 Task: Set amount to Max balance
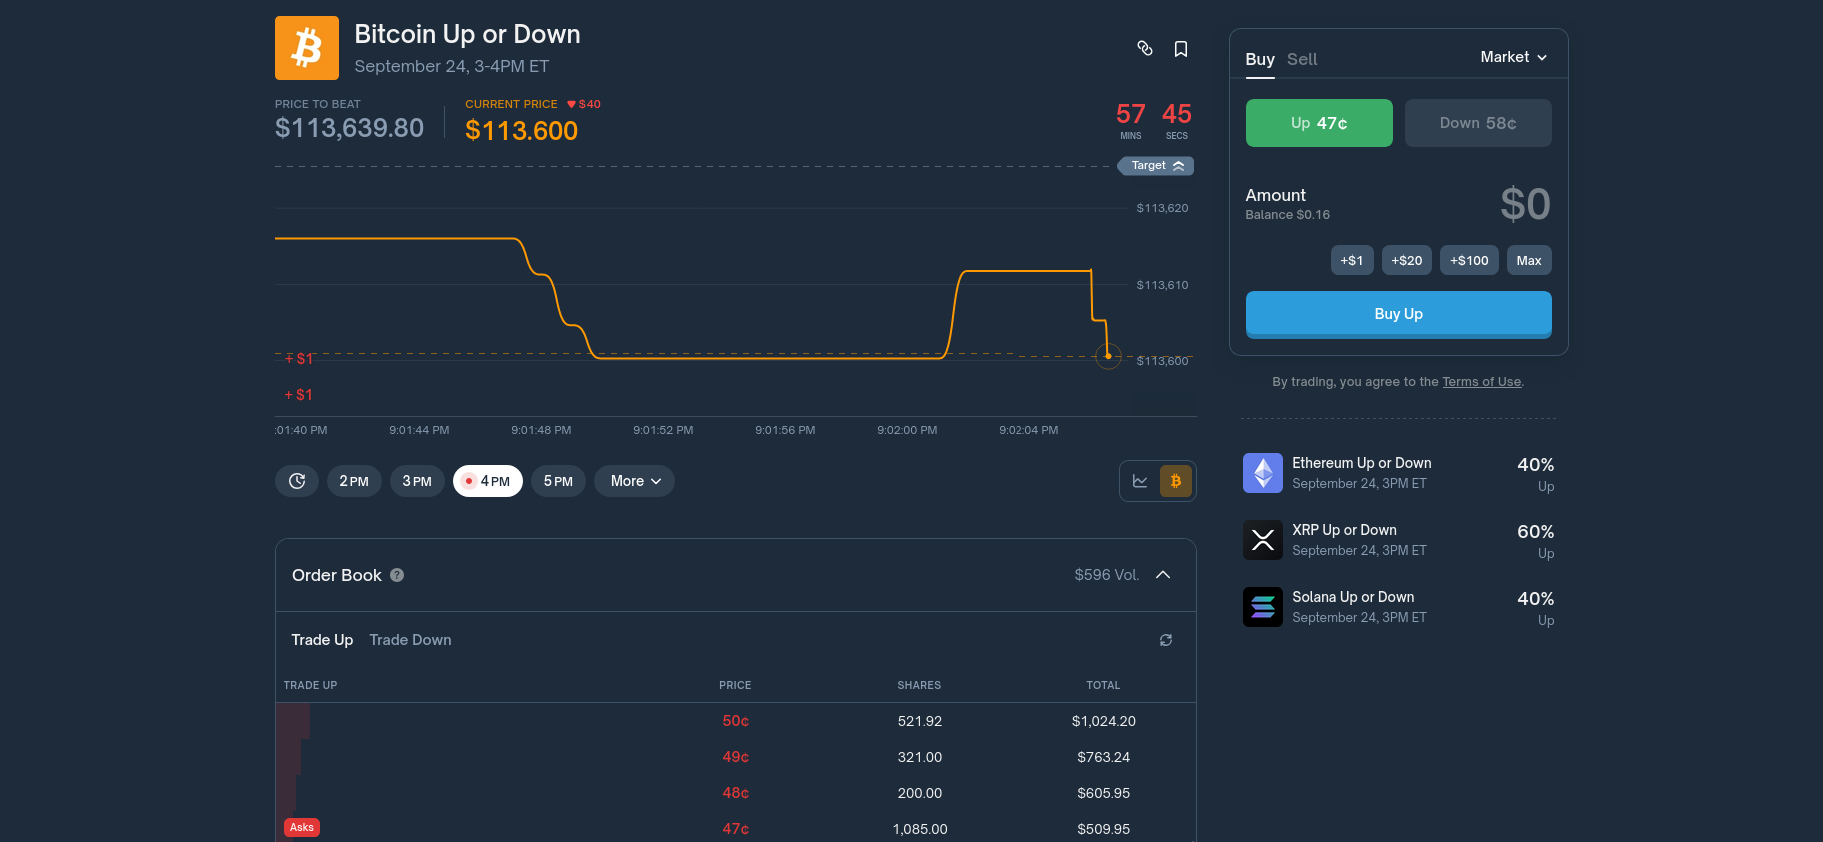coord(1529,260)
